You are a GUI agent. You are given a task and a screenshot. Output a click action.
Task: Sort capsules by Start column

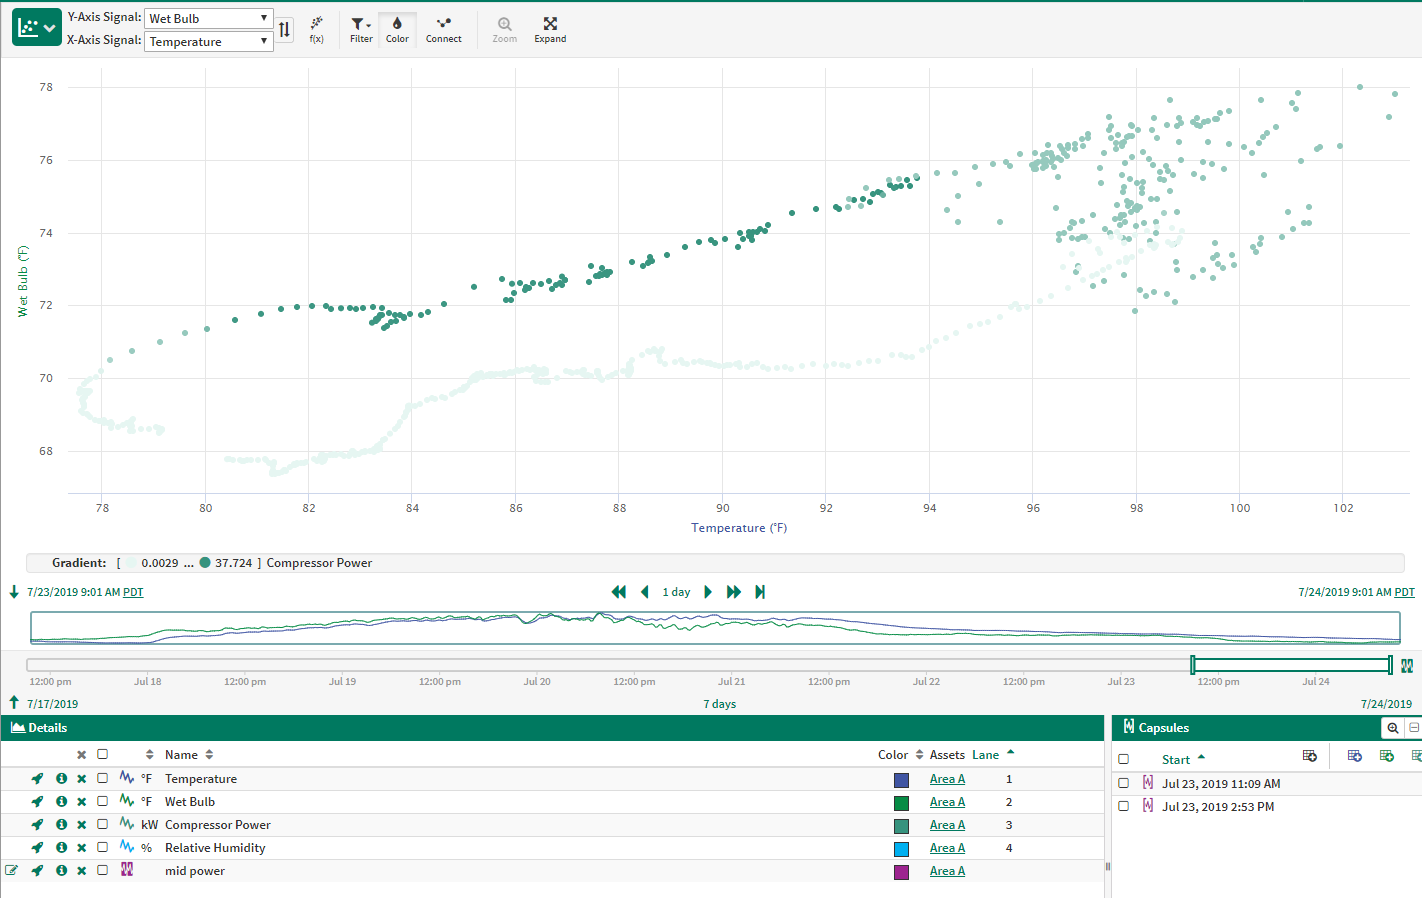coord(1176,759)
